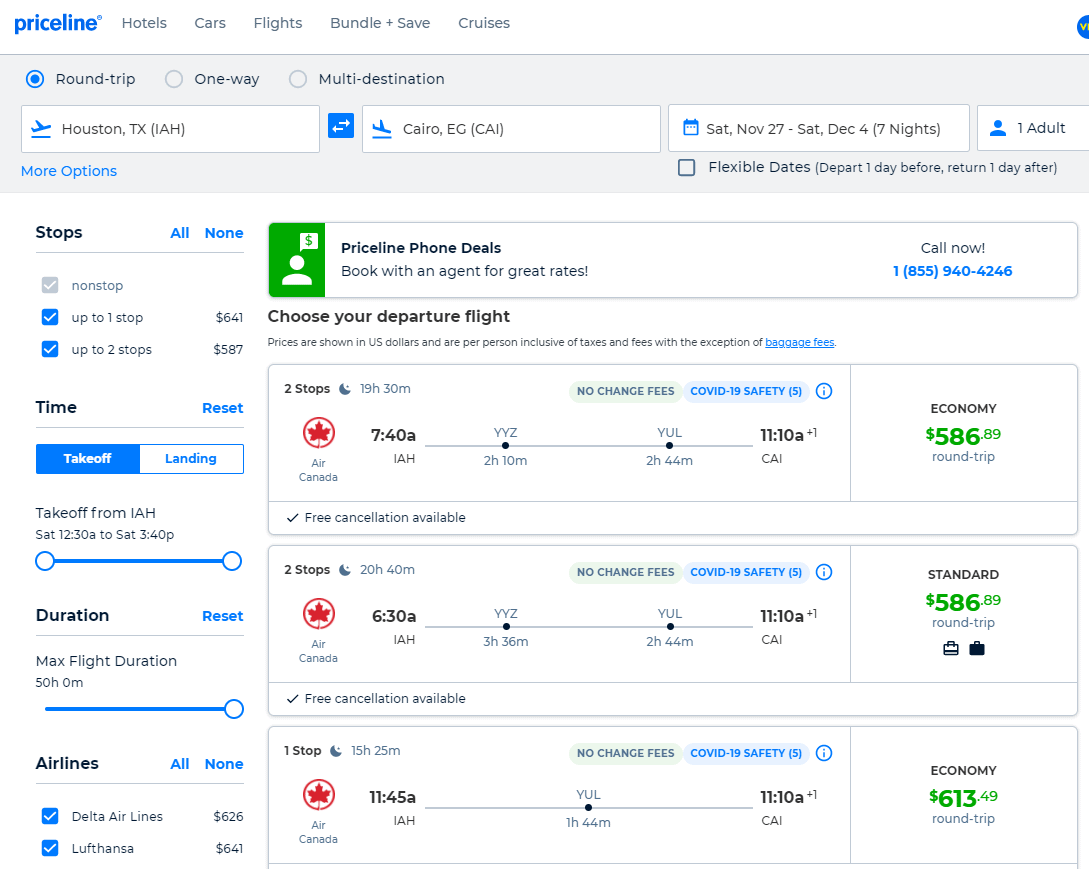This screenshot has width=1089, height=869.
Task: Open info icon on 7:40a flight
Action: 824,391
